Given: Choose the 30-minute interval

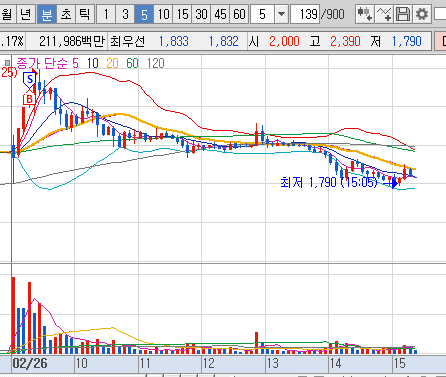Looking at the screenshot, I should 201,14.
